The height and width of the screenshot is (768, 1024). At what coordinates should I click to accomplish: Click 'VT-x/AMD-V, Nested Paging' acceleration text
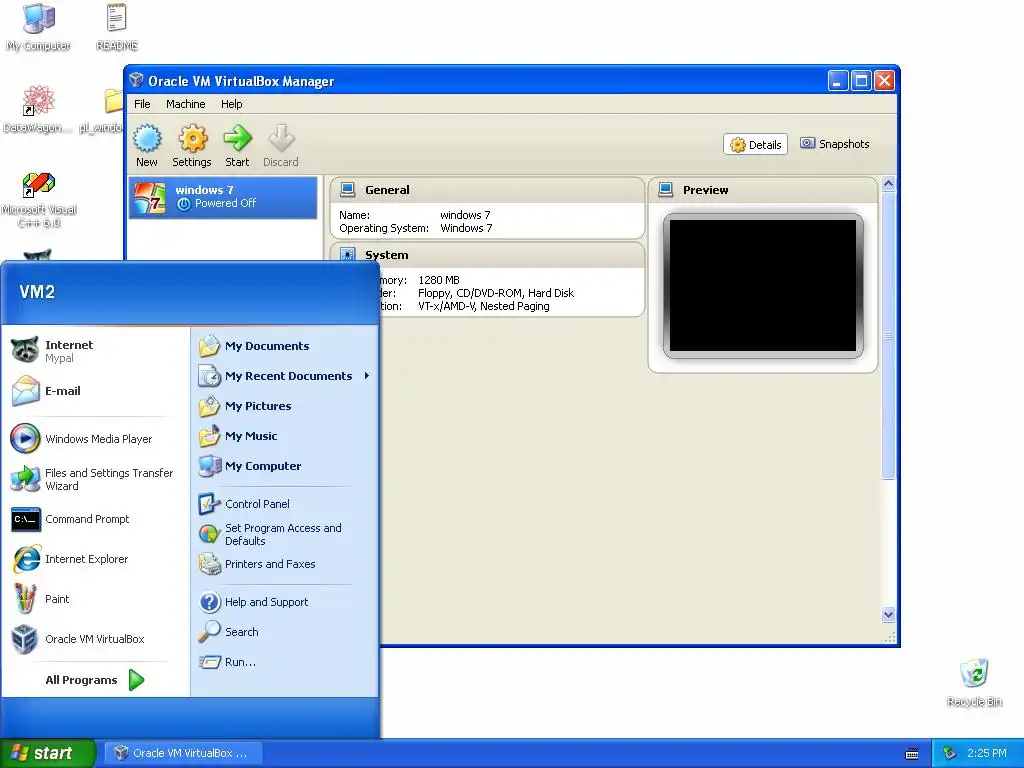[x=483, y=306]
